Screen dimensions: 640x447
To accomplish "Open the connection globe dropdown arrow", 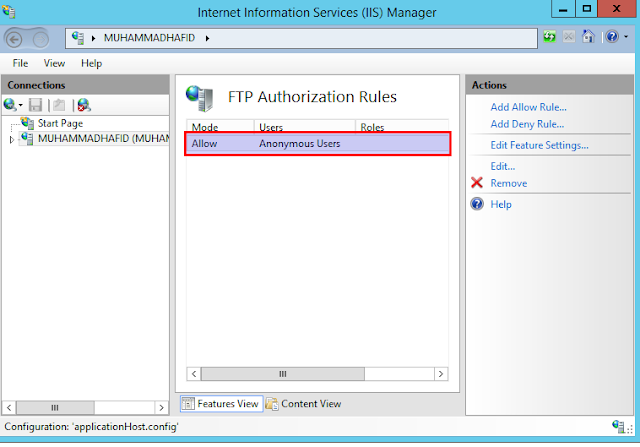I will point(20,105).
